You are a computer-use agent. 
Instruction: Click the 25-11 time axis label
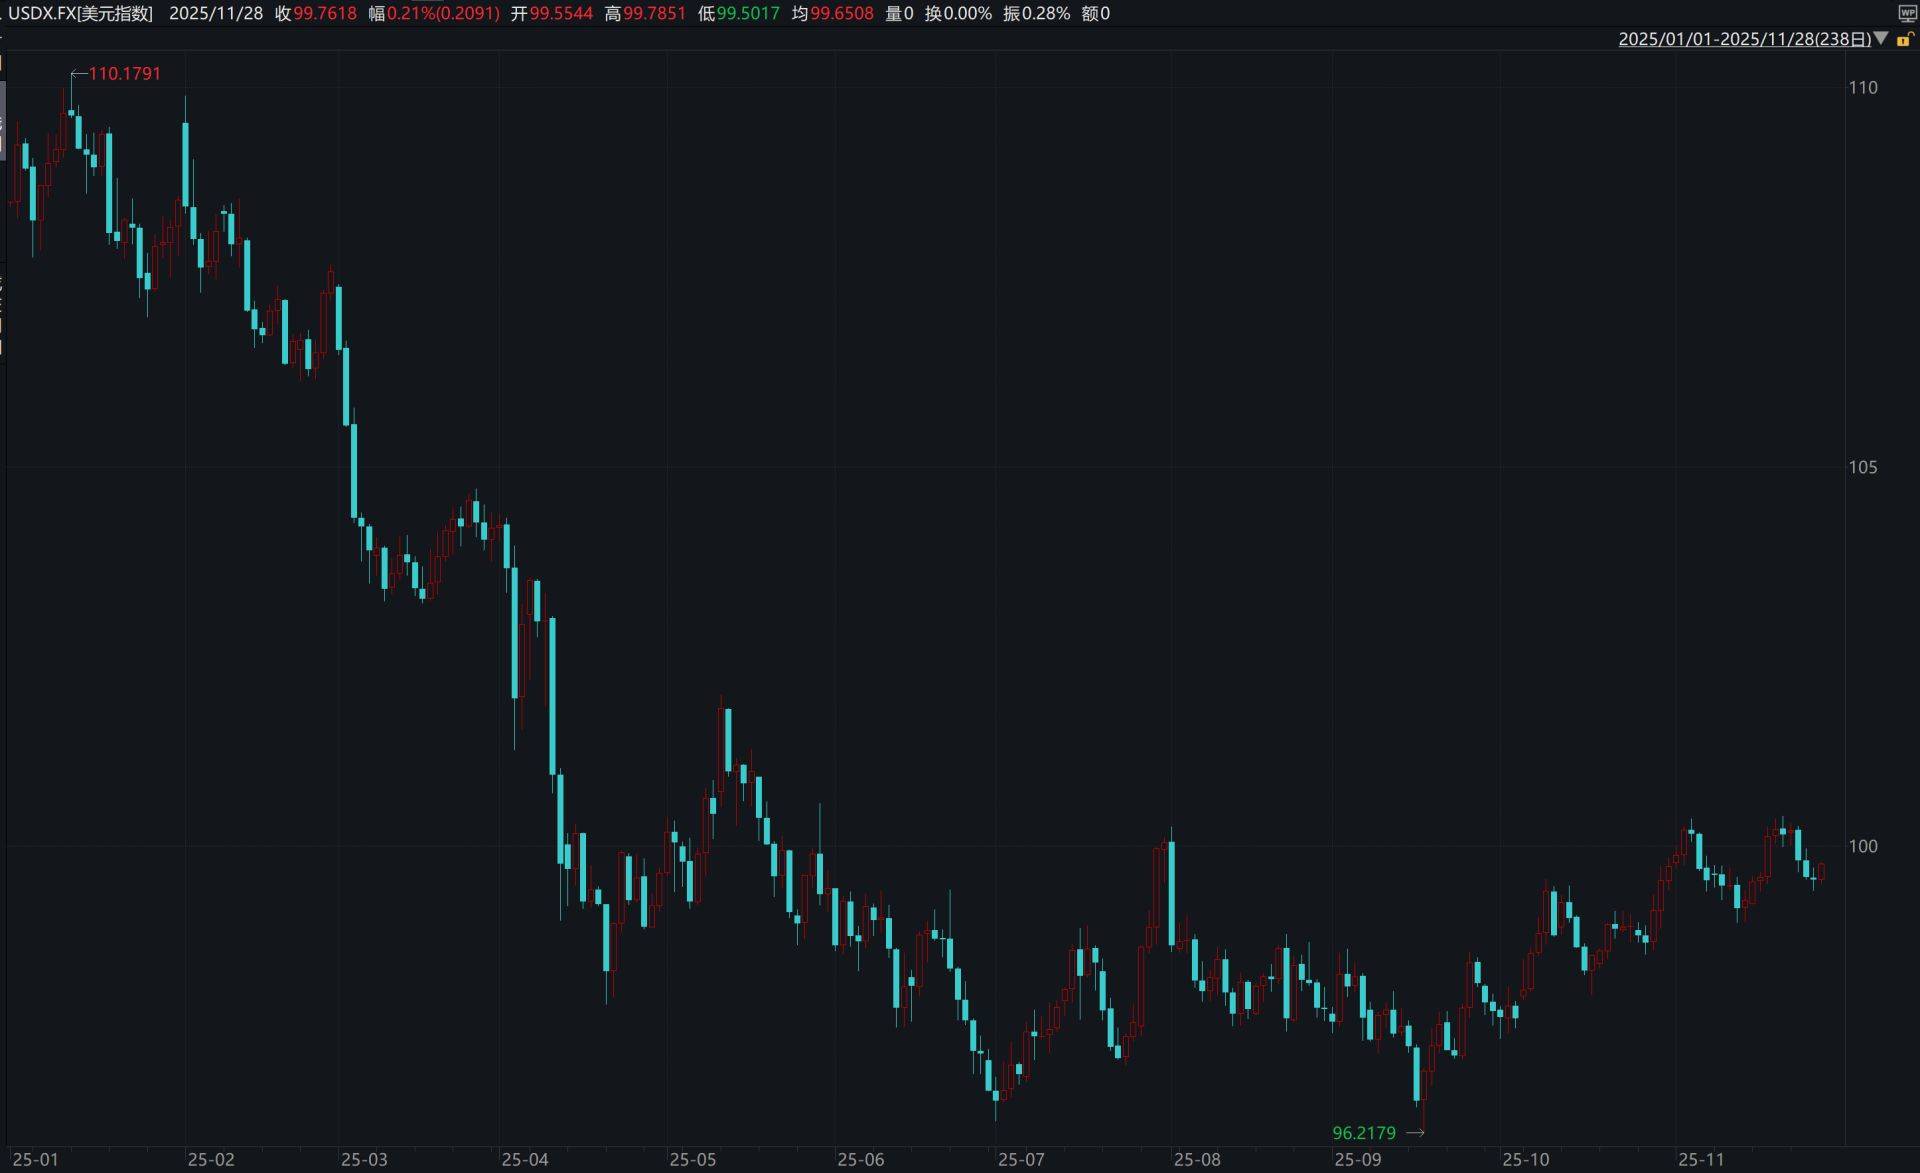[x=1701, y=1160]
